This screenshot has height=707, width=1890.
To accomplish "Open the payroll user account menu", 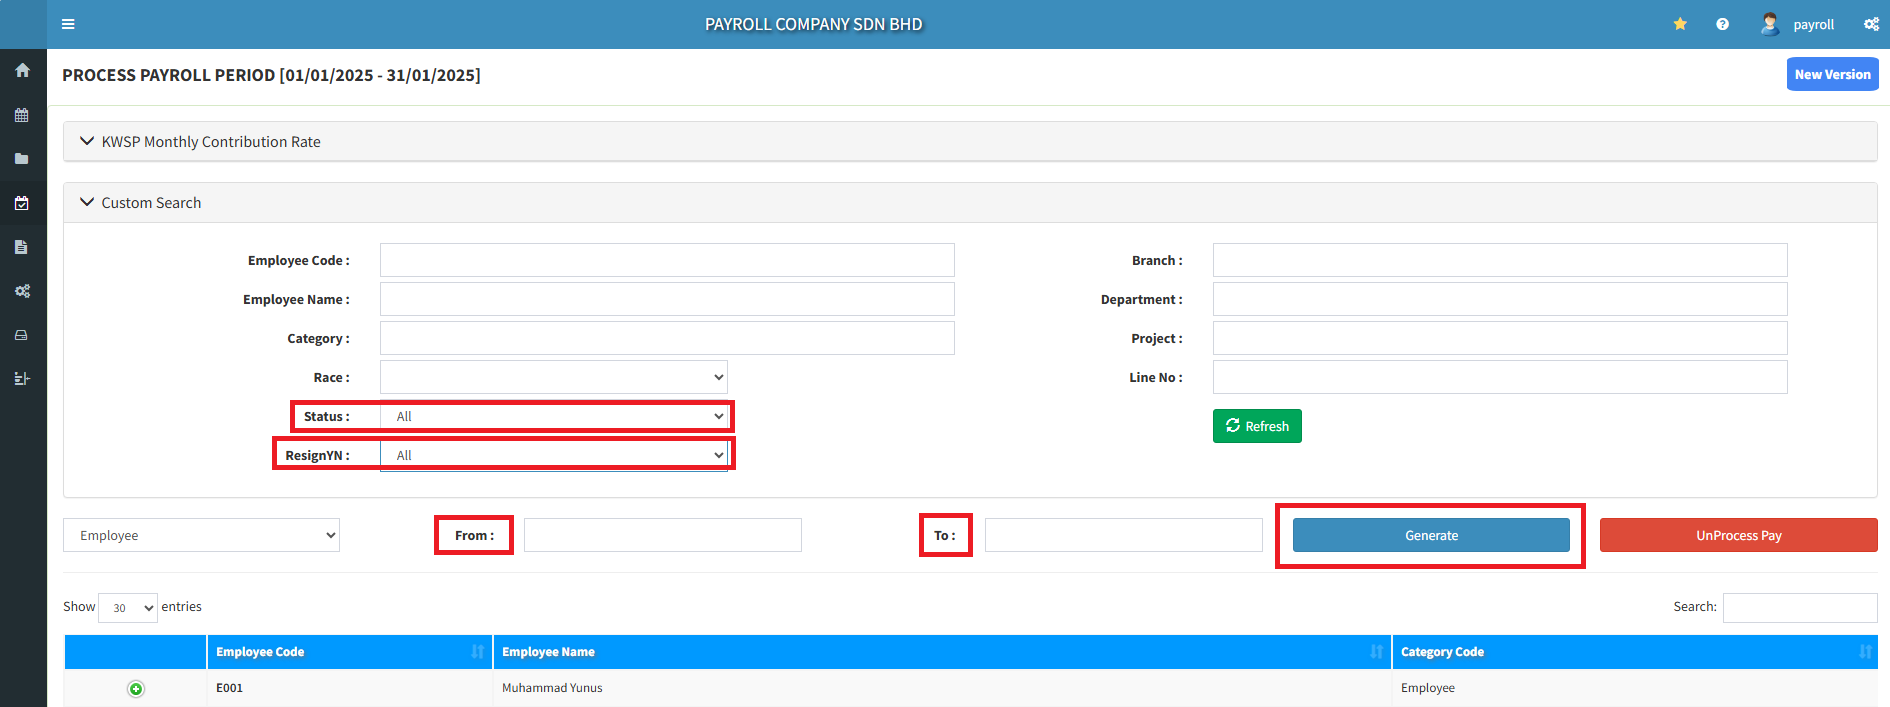I will (x=1798, y=24).
